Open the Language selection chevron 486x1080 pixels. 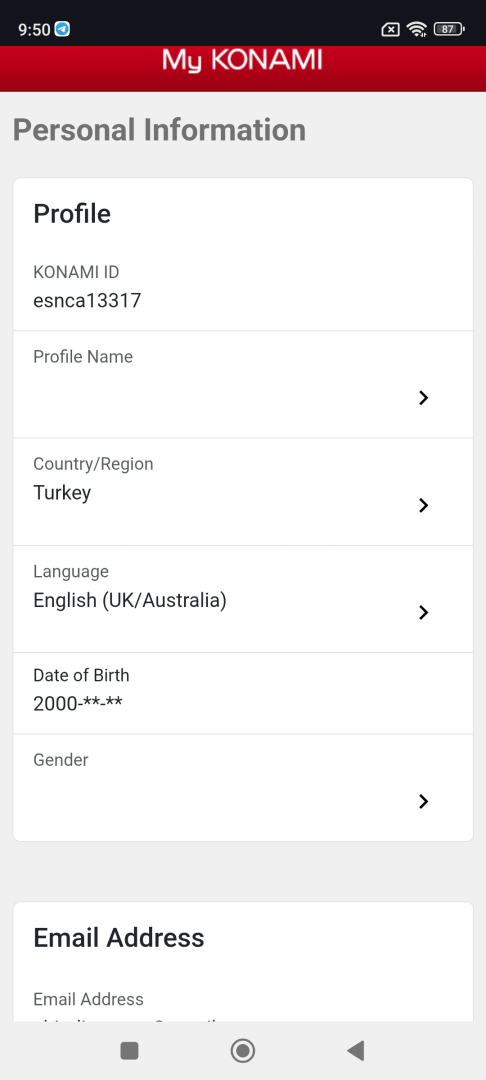pyautogui.click(x=423, y=612)
